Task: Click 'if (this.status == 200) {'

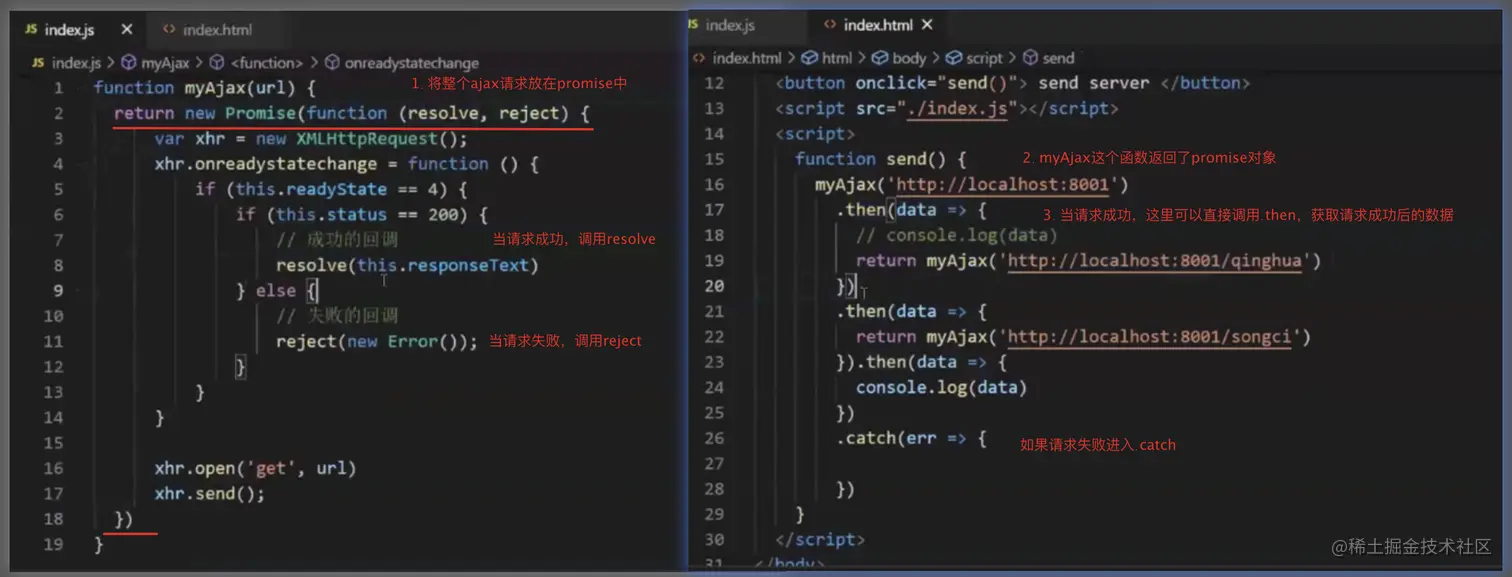Action: pos(361,215)
